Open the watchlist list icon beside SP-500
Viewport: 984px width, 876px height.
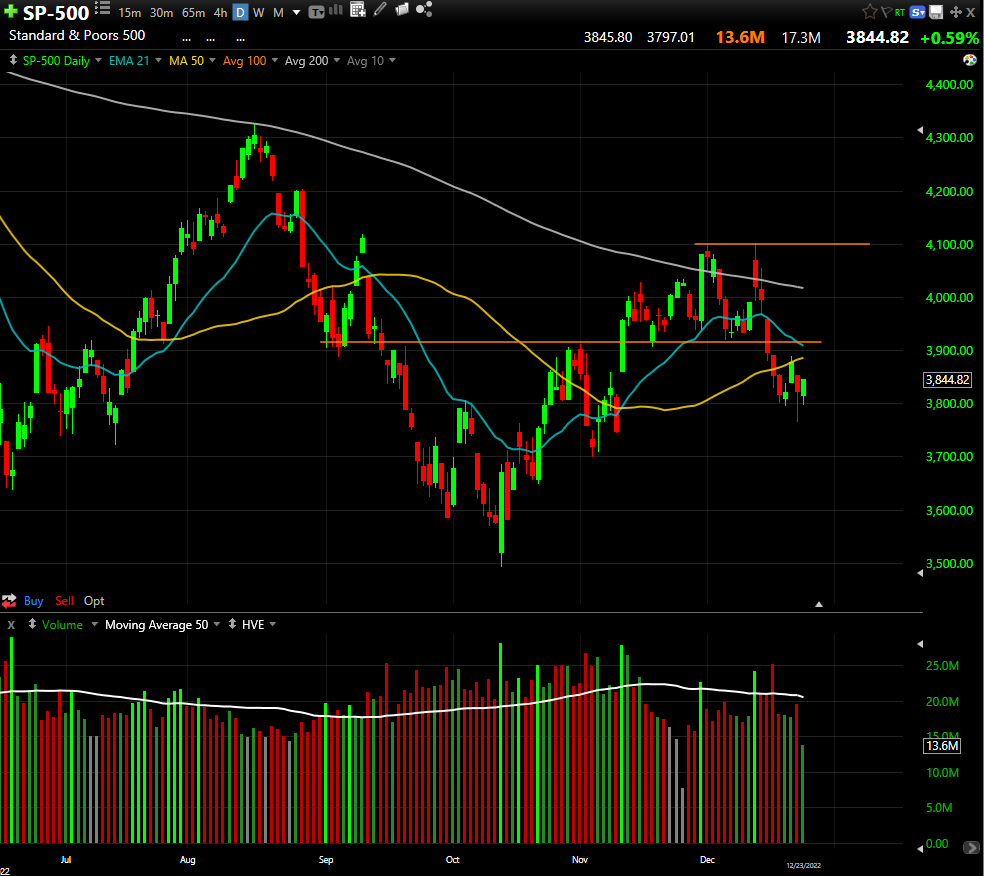coord(102,9)
